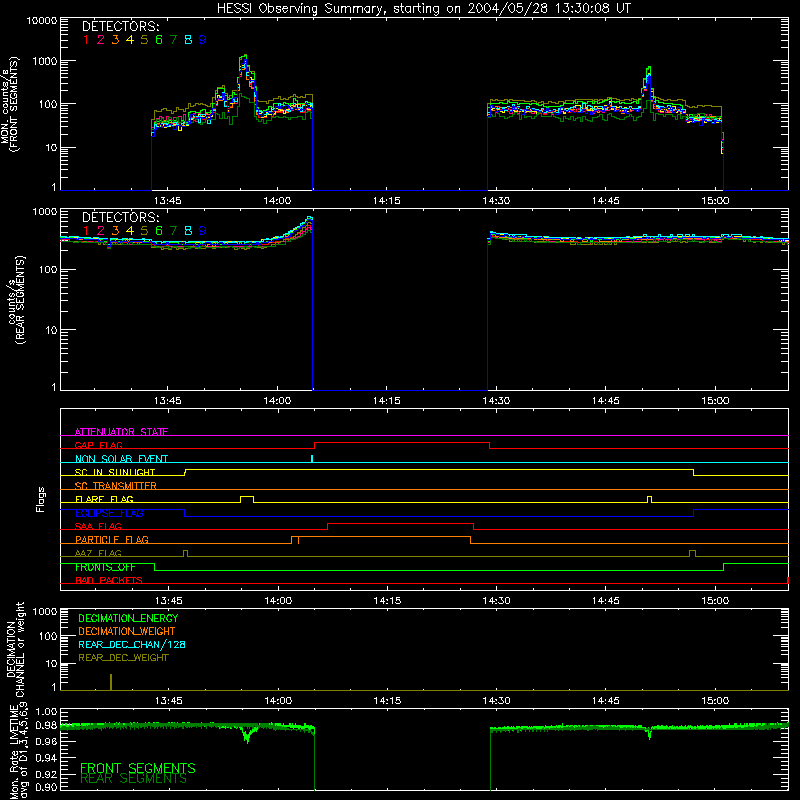Select the DECIMATION_WEIGHT legend entry

point(127,631)
